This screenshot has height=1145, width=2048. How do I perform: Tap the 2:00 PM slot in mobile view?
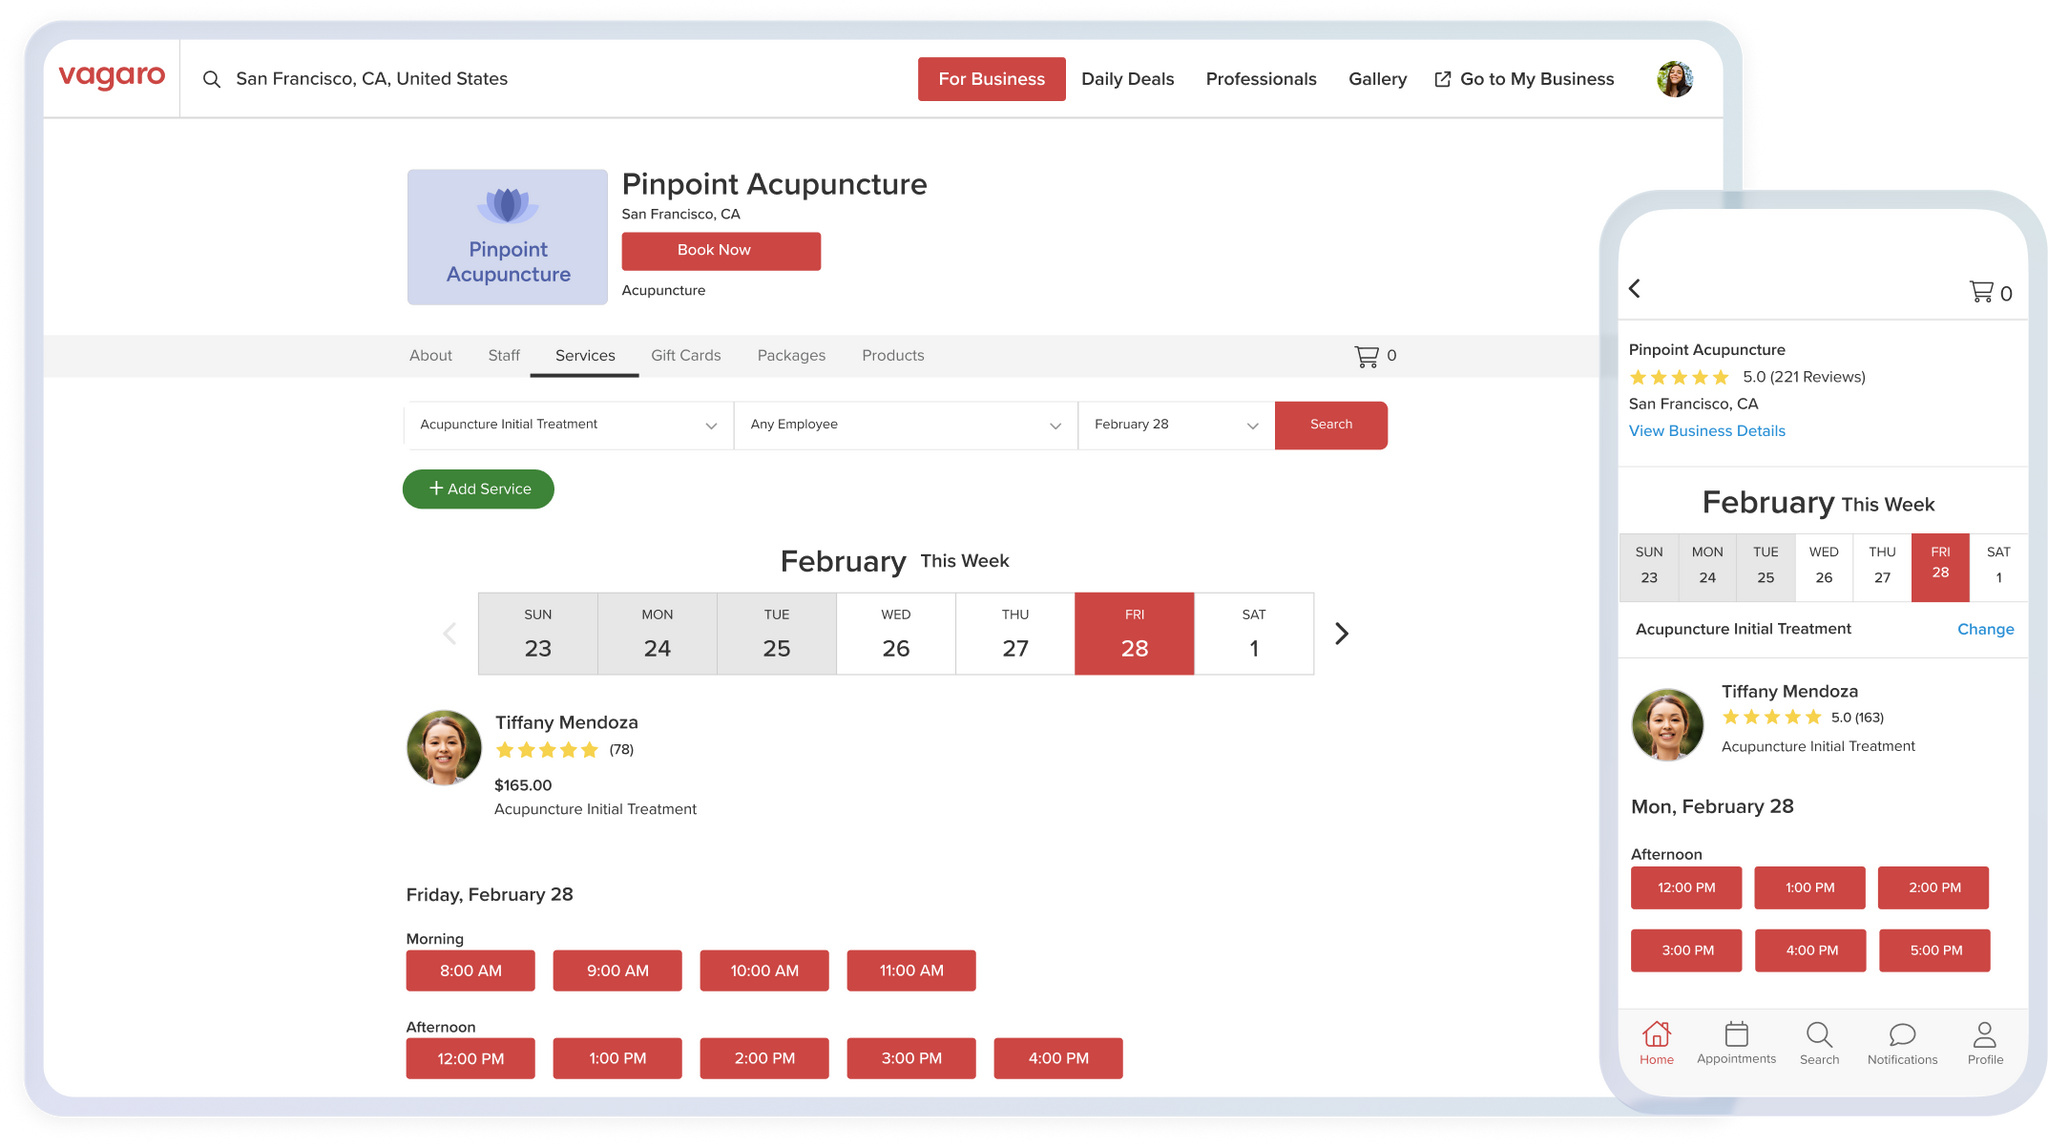click(1934, 888)
